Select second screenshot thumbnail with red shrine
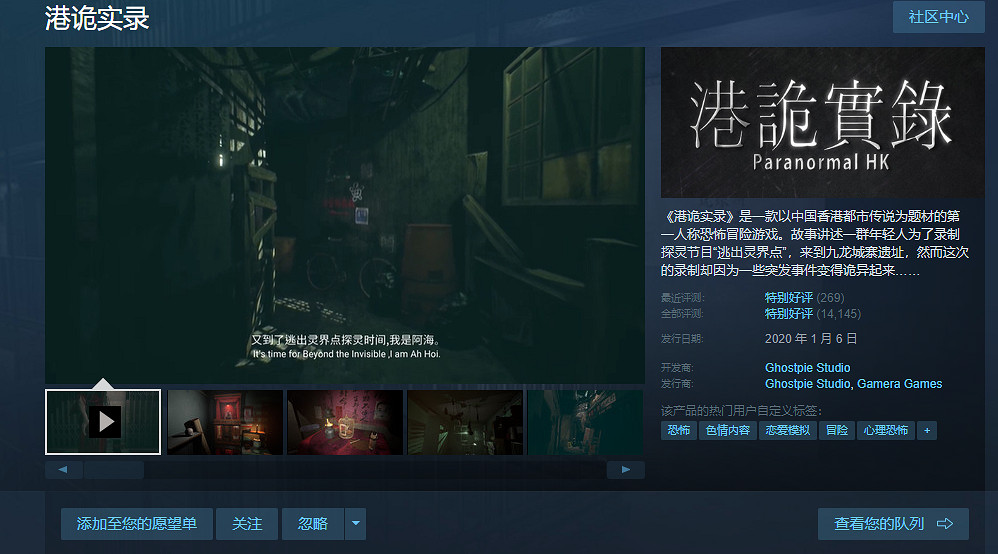 224,421
